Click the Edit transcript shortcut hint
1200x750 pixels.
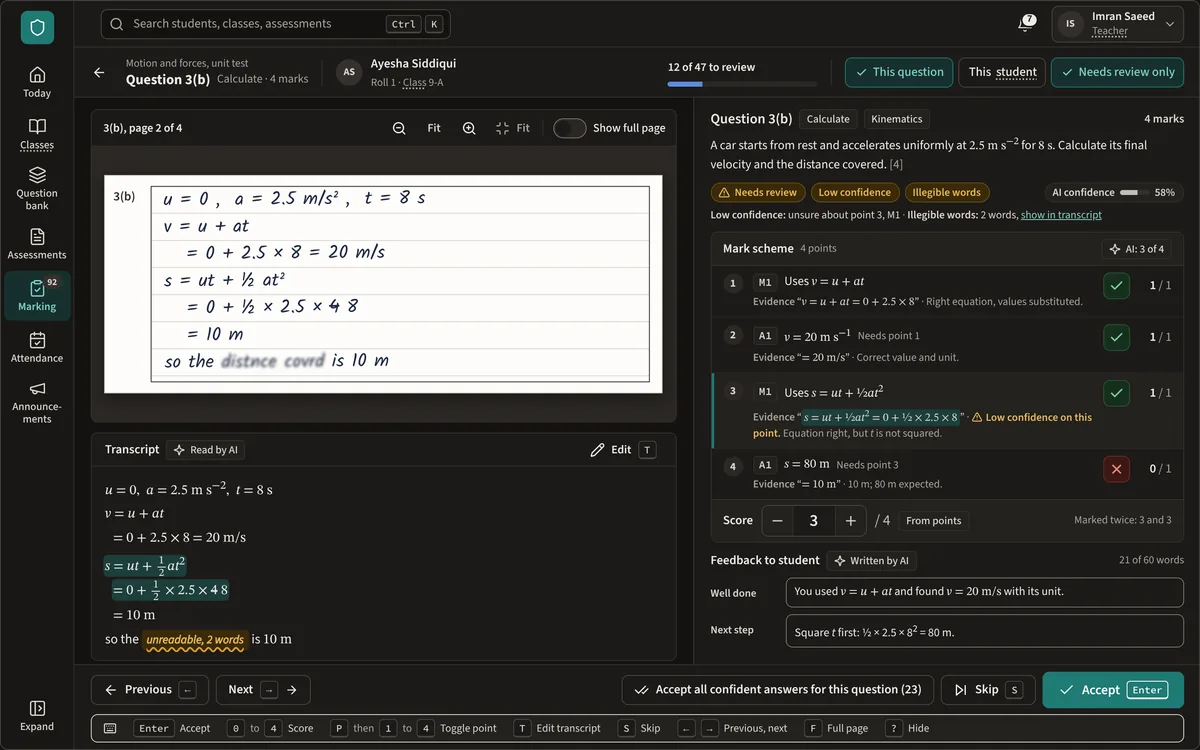[x=559, y=728]
